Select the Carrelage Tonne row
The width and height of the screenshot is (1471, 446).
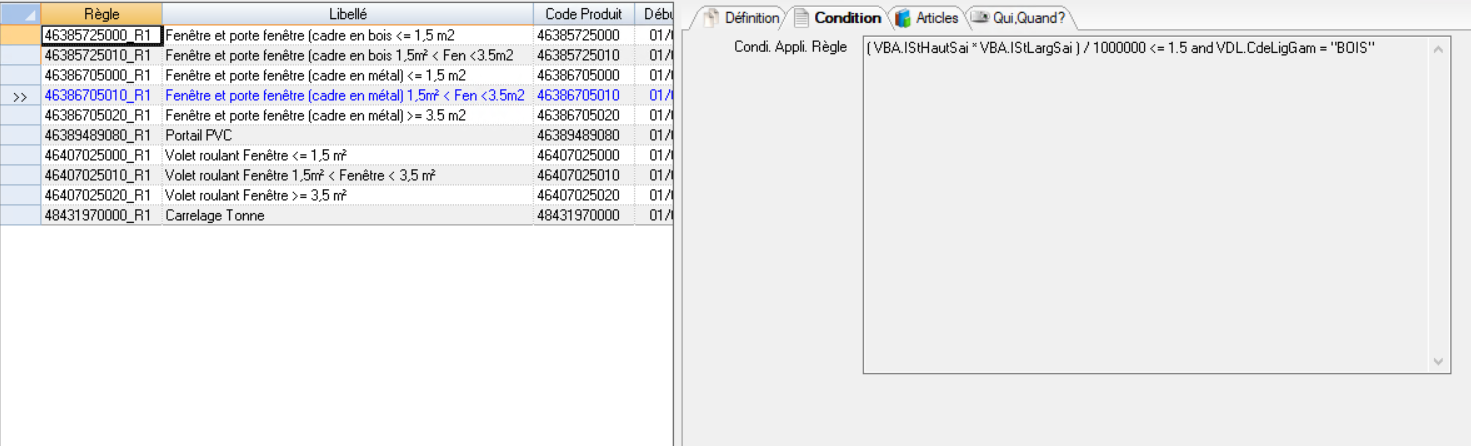214,215
